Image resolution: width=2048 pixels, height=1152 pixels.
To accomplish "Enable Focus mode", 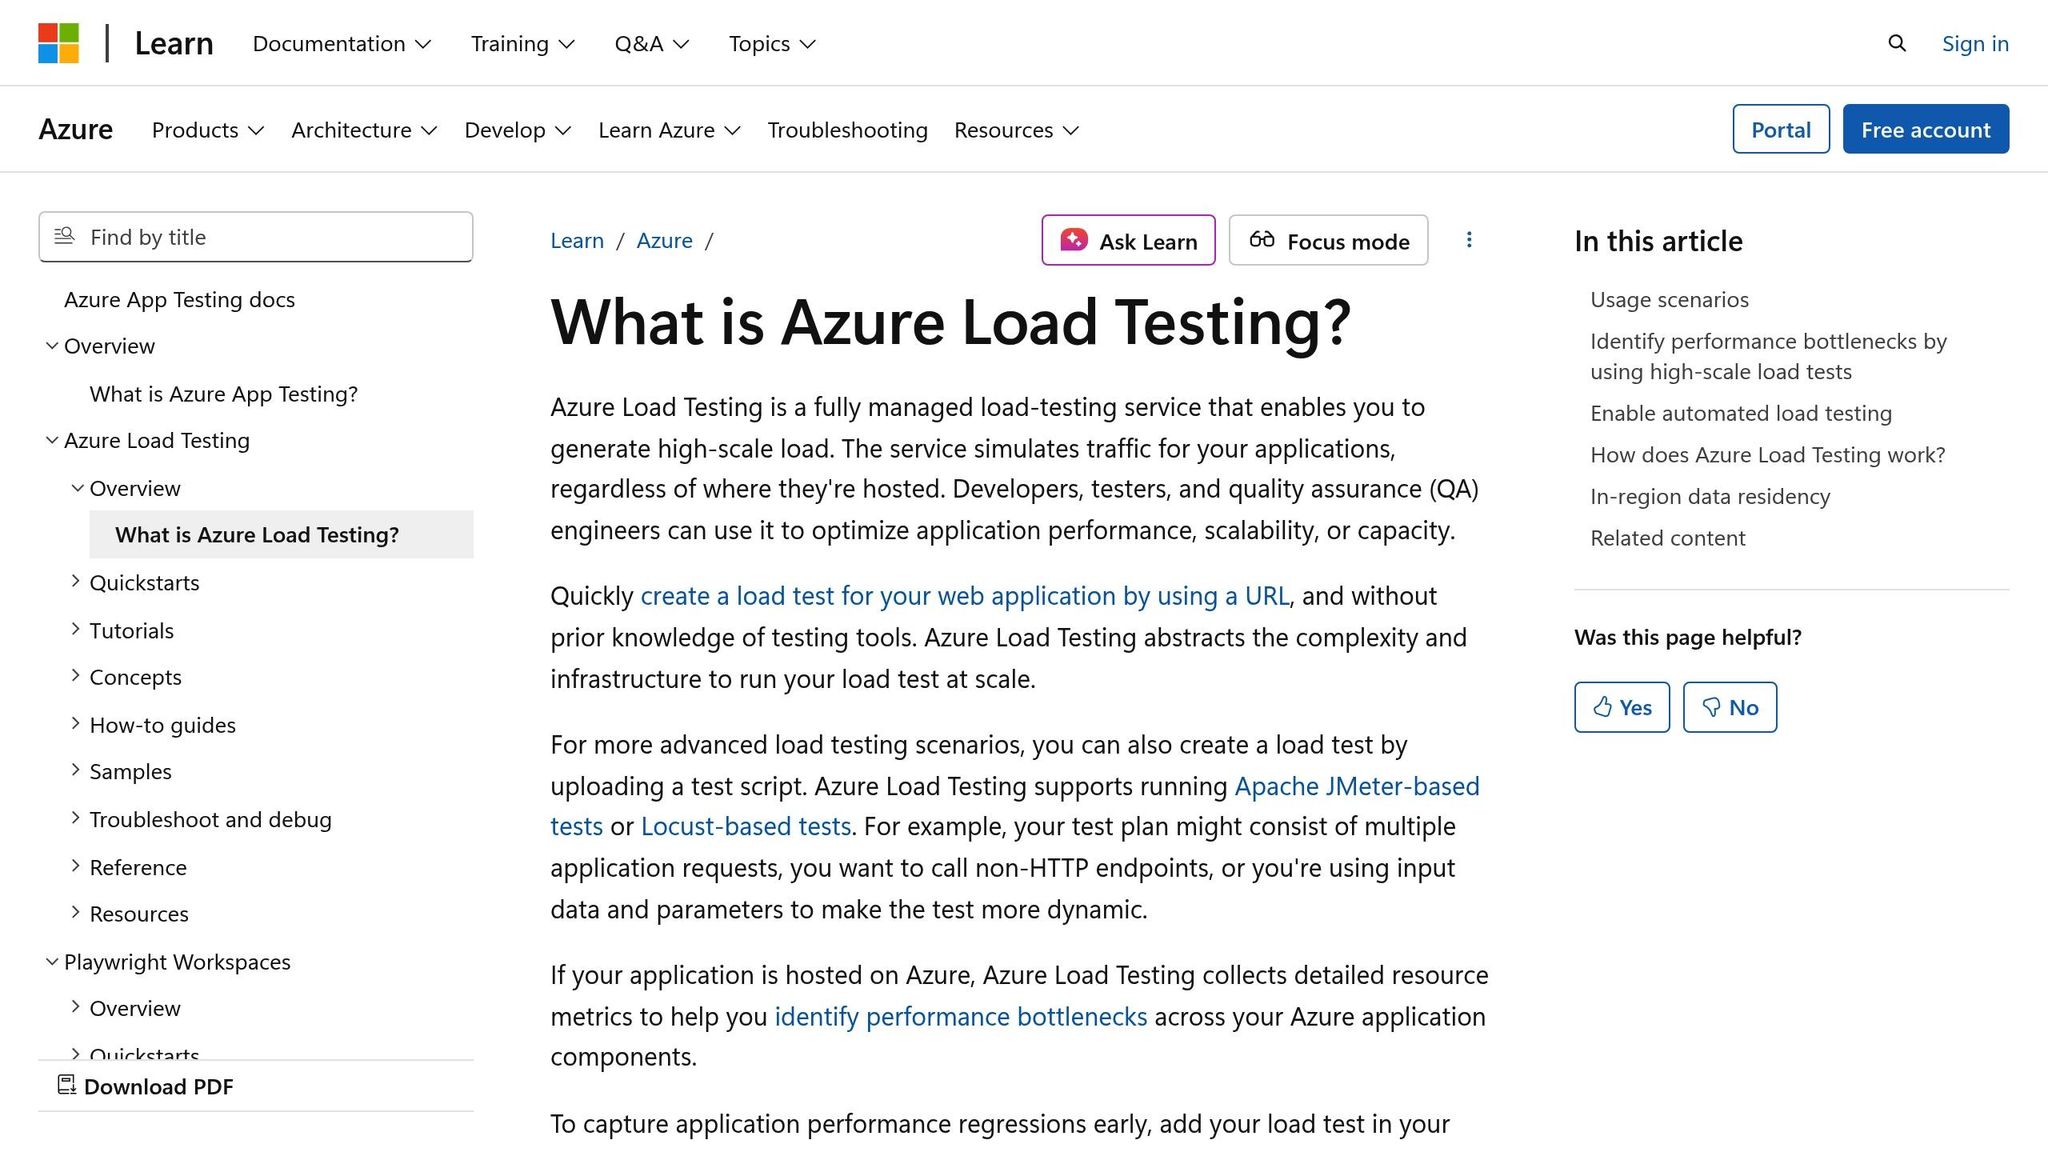I will [1328, 241].
